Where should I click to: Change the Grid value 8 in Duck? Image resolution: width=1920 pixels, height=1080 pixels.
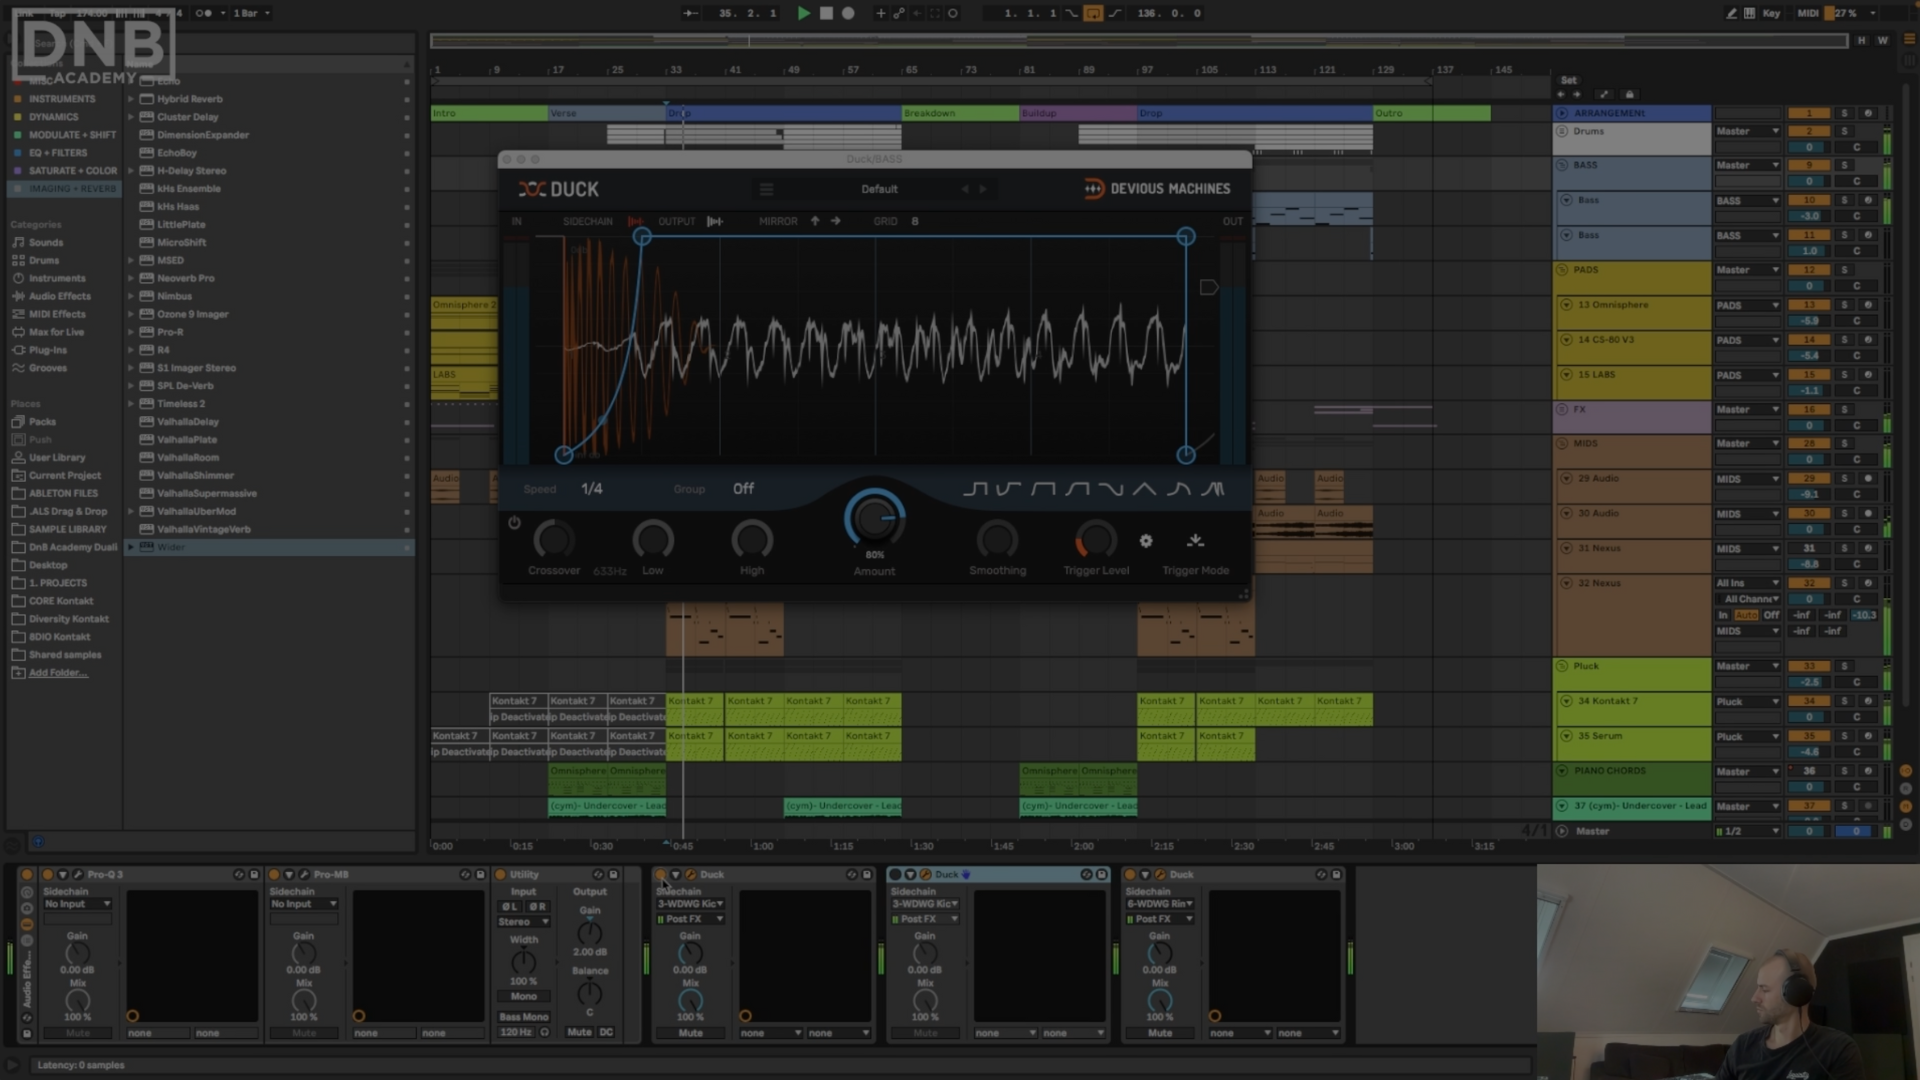[x=914, y=221]
